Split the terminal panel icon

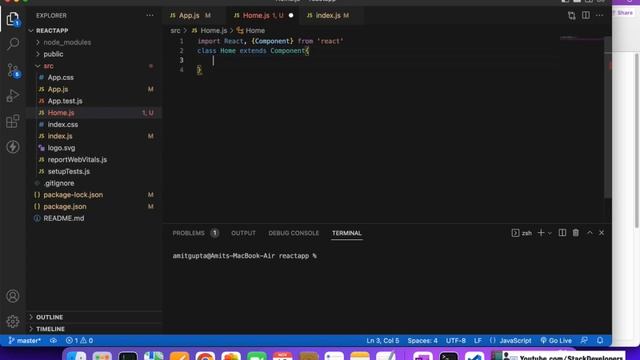point(562,233)
